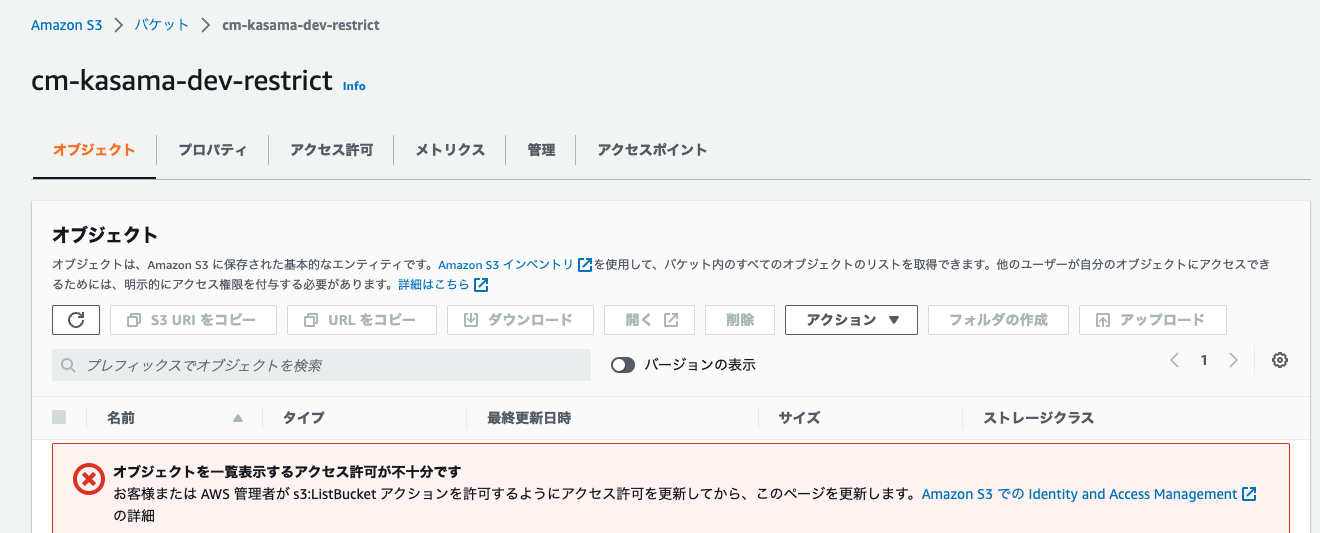This screenshot has height=533, width=1320.
Task: Open the Info link beside bucket name
Action: click(354, 86)
